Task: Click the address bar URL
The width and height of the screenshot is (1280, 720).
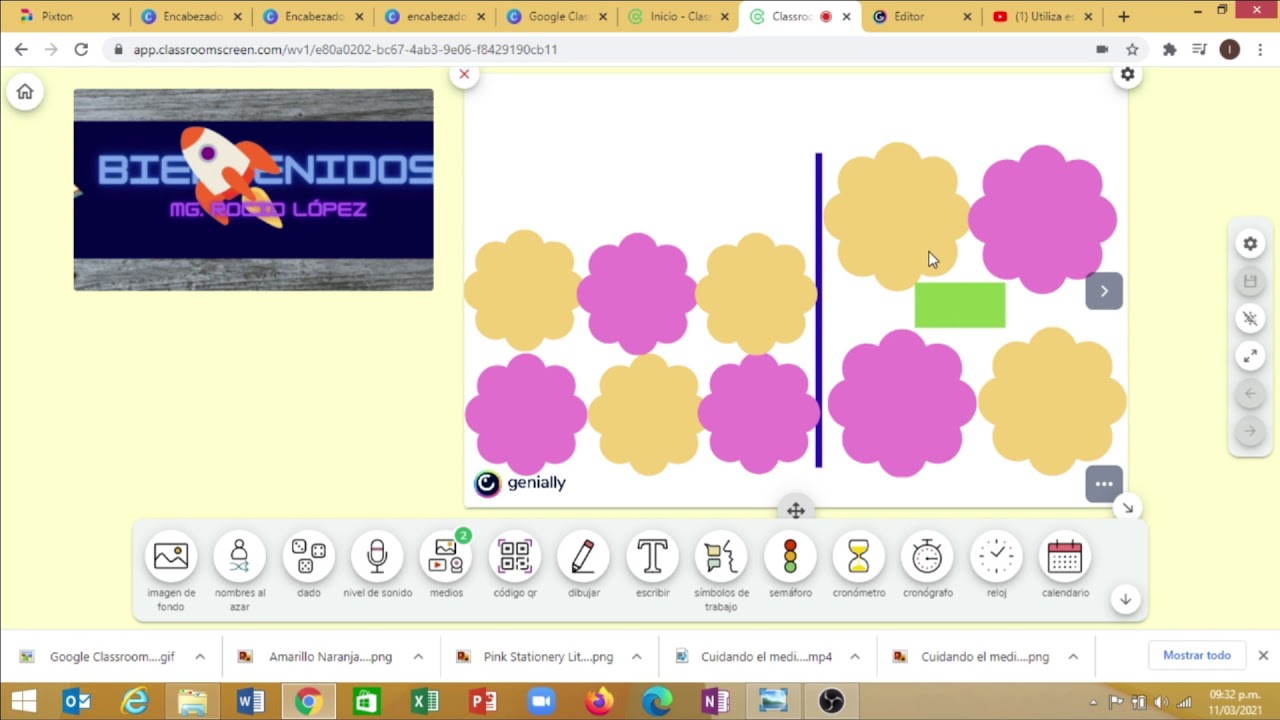Action: coord(345,49)
